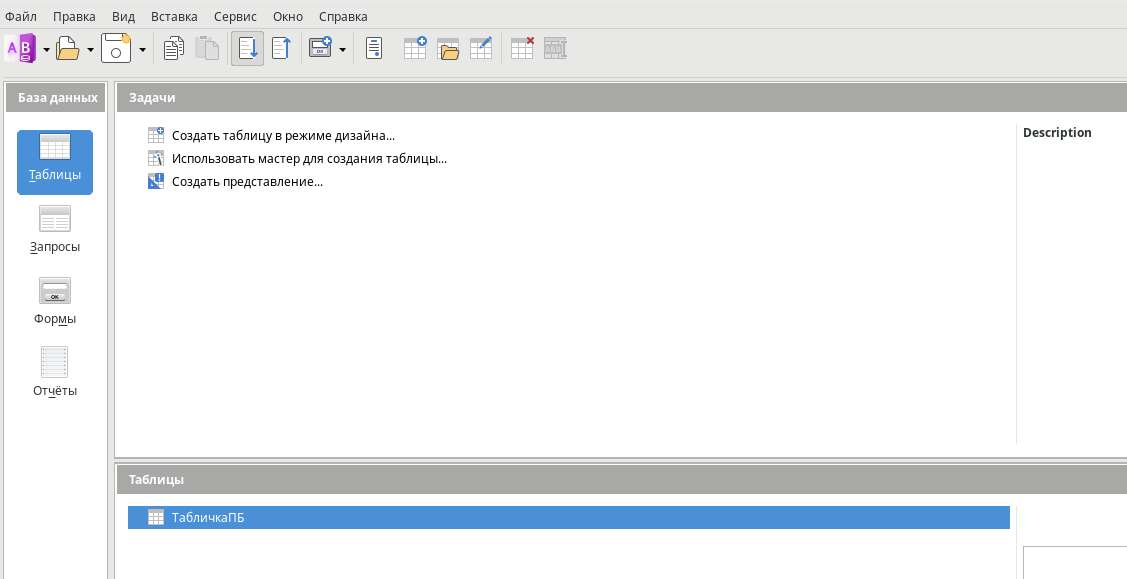Click the New Form toolbar icon
This screenshot has height=579, width=1127.
(320, 49)
